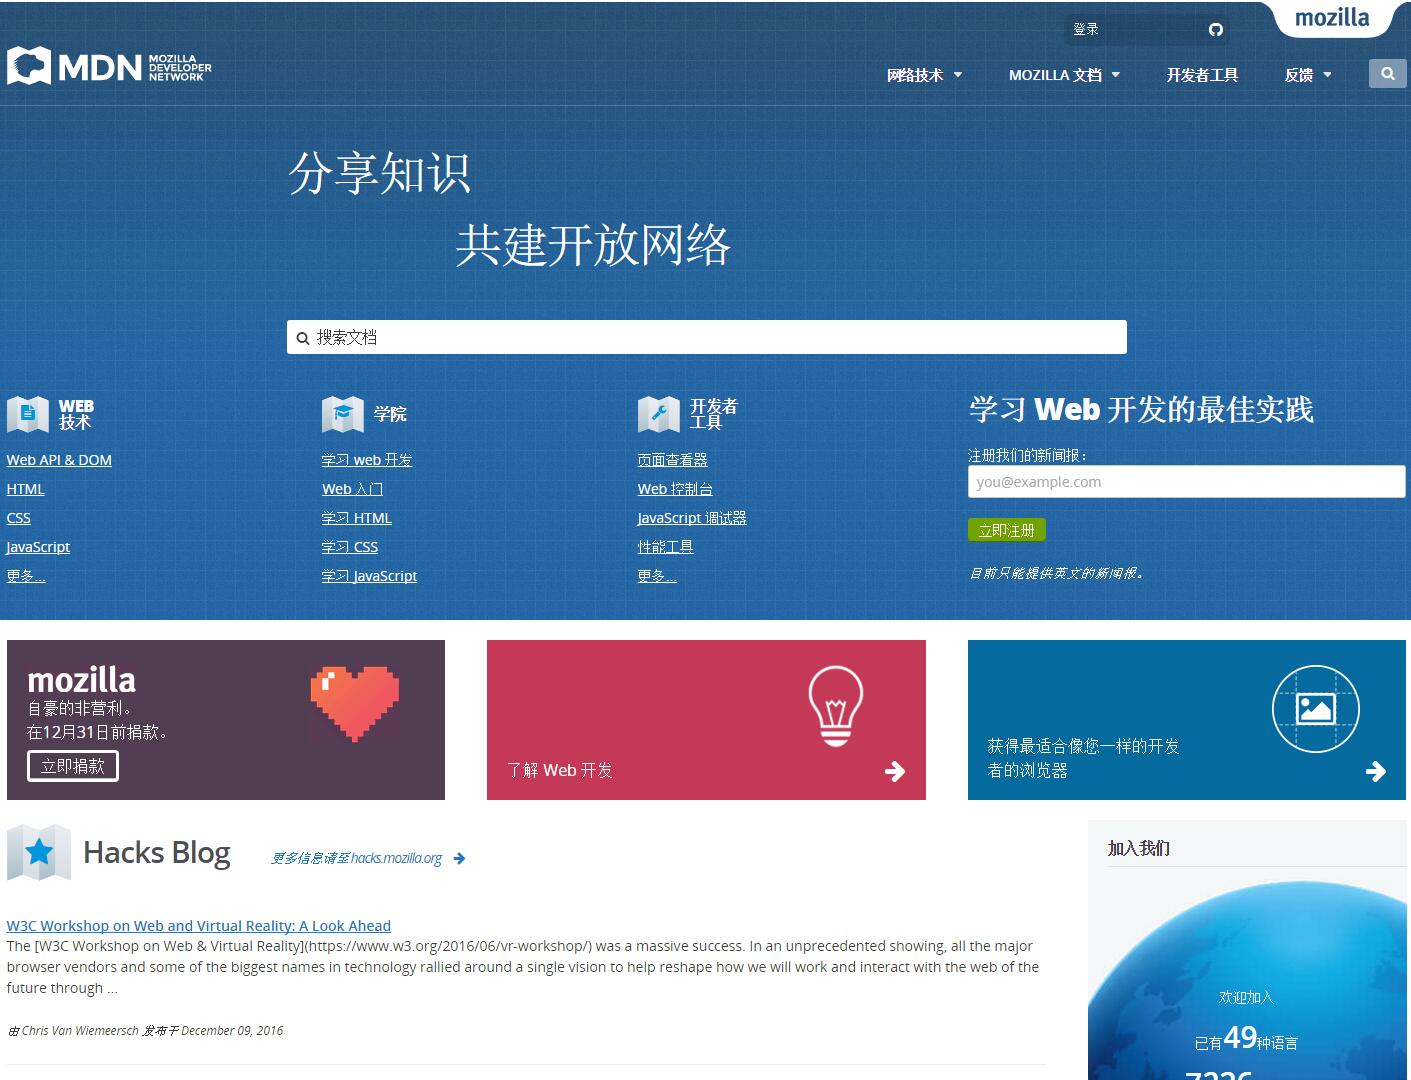
Task: Open the Web 入门 link
Action: [x=353, y=489]
